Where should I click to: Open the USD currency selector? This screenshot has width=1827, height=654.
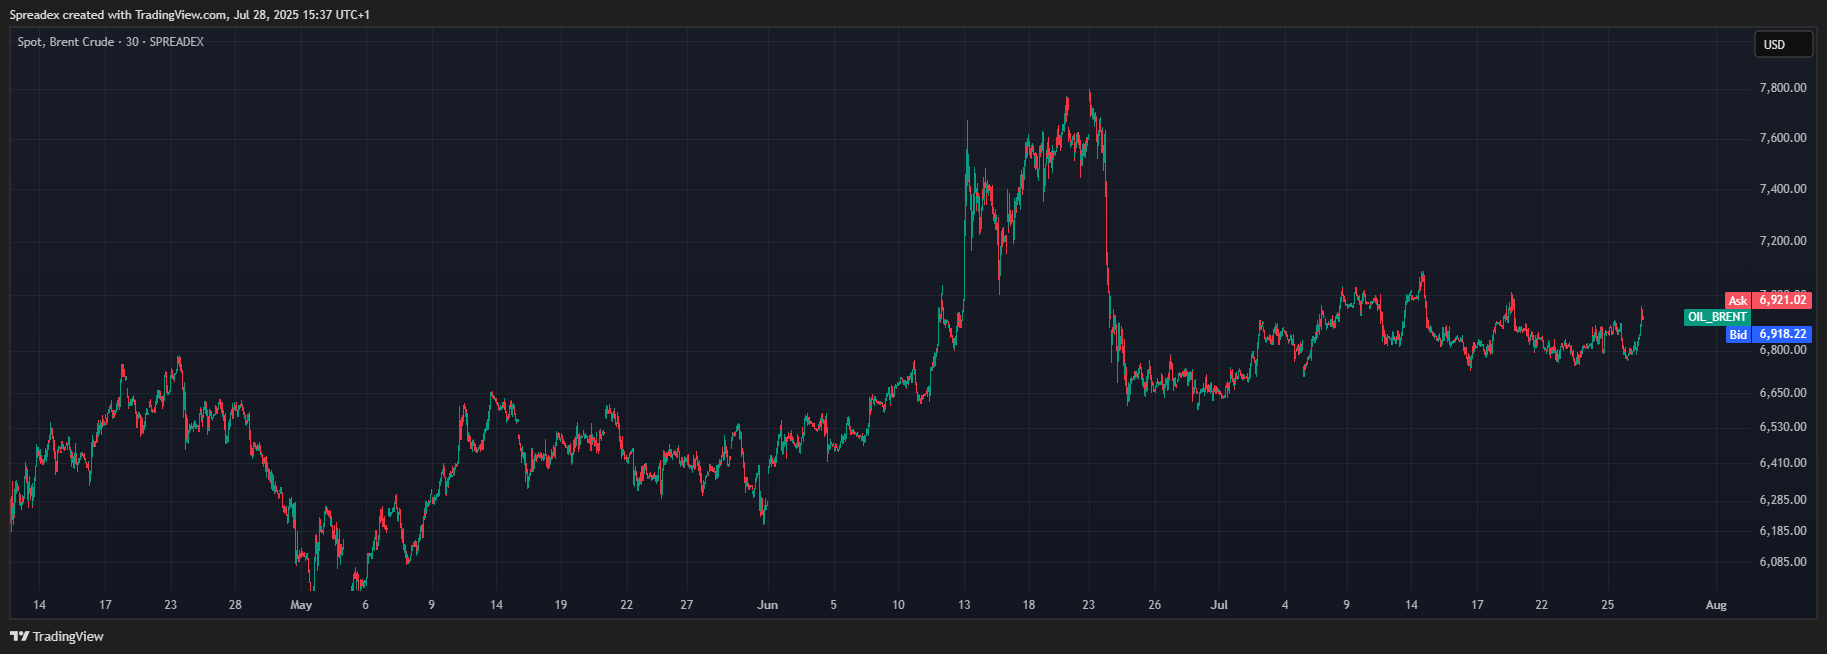click(1783, 44)
